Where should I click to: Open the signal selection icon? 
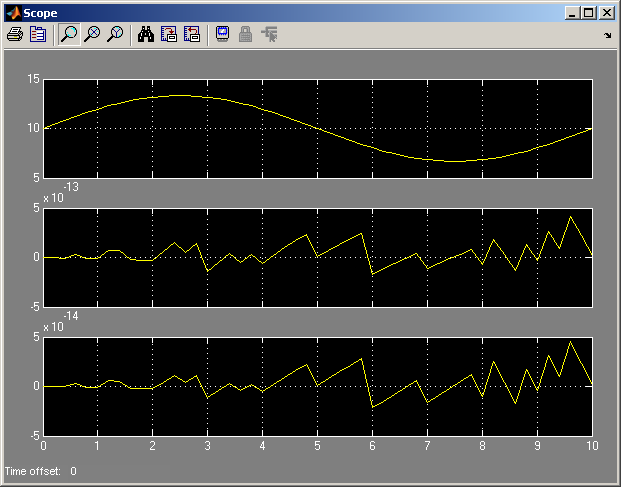[x=269, y=34]
